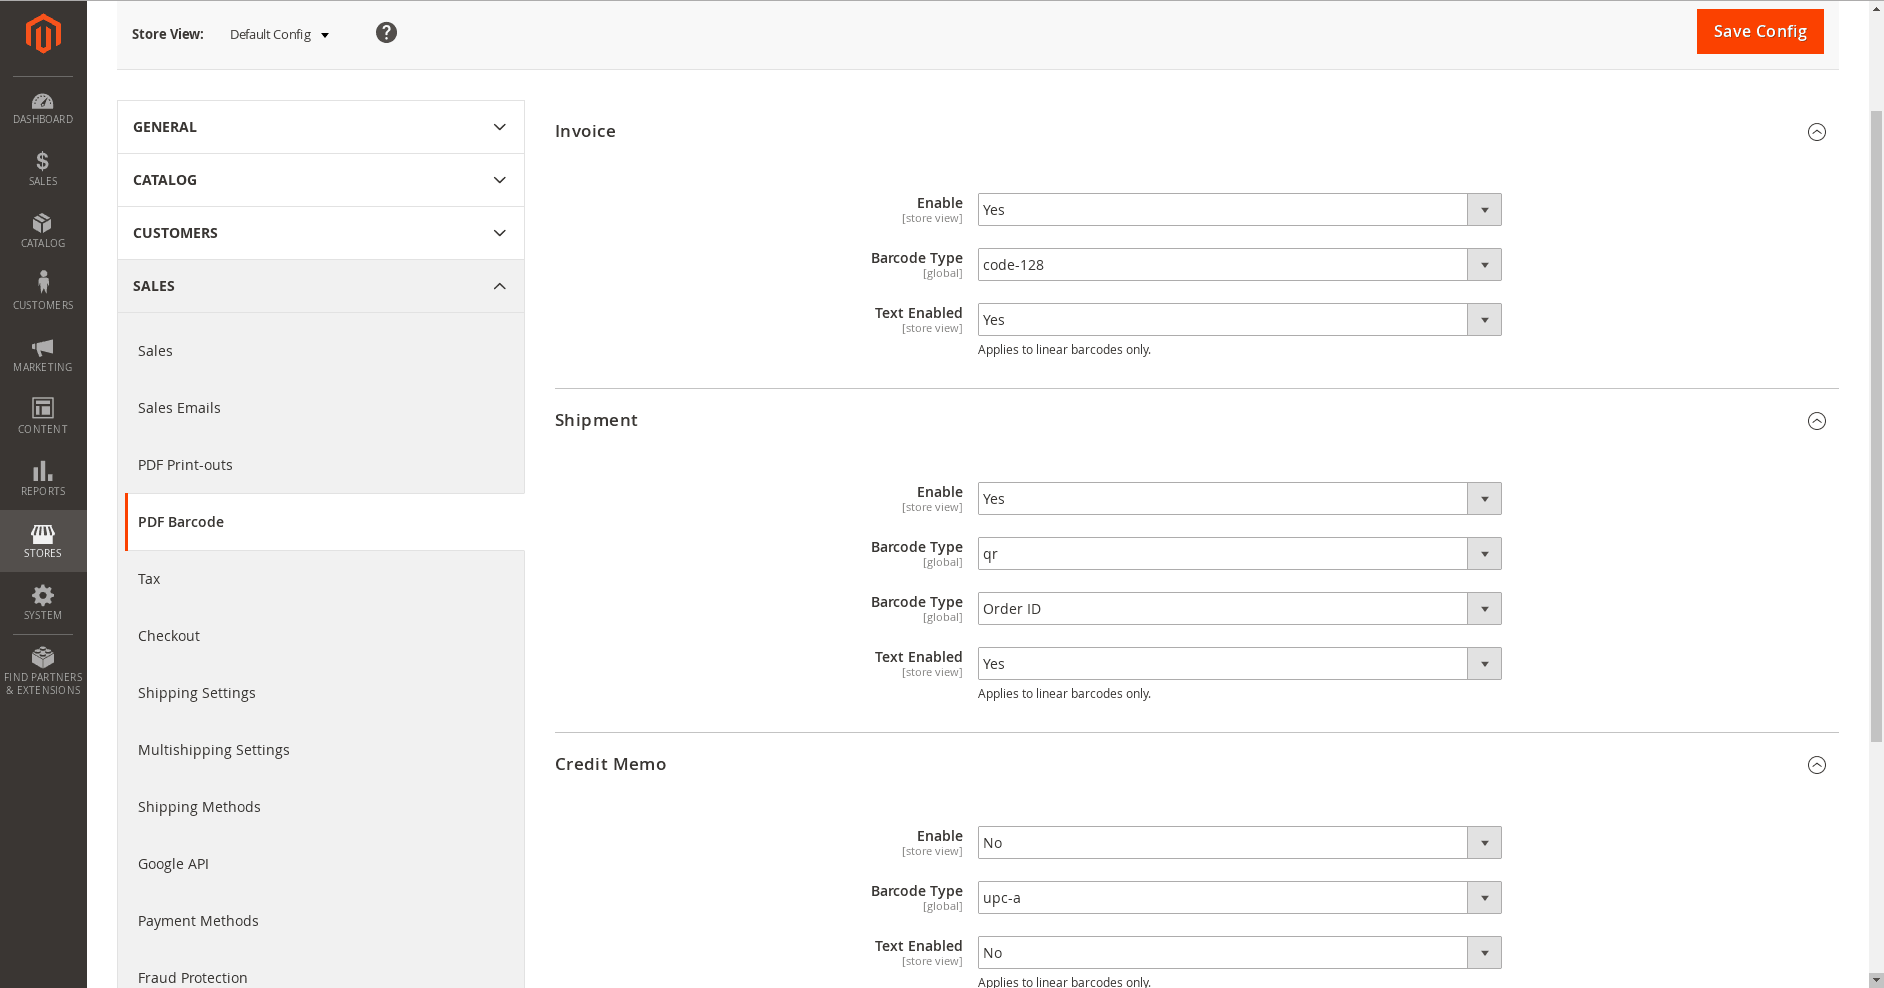Open Shipment Order ID dropdown
The image size is (1884, 988).
[x=1240, y=609]
